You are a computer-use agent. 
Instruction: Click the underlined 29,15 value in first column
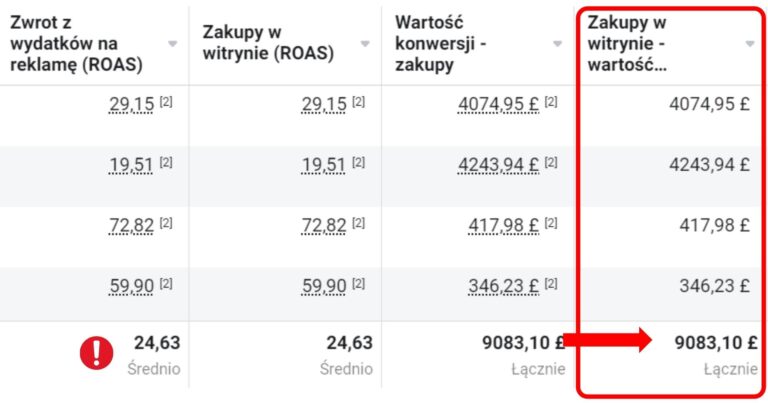click(x=131, y=104)
